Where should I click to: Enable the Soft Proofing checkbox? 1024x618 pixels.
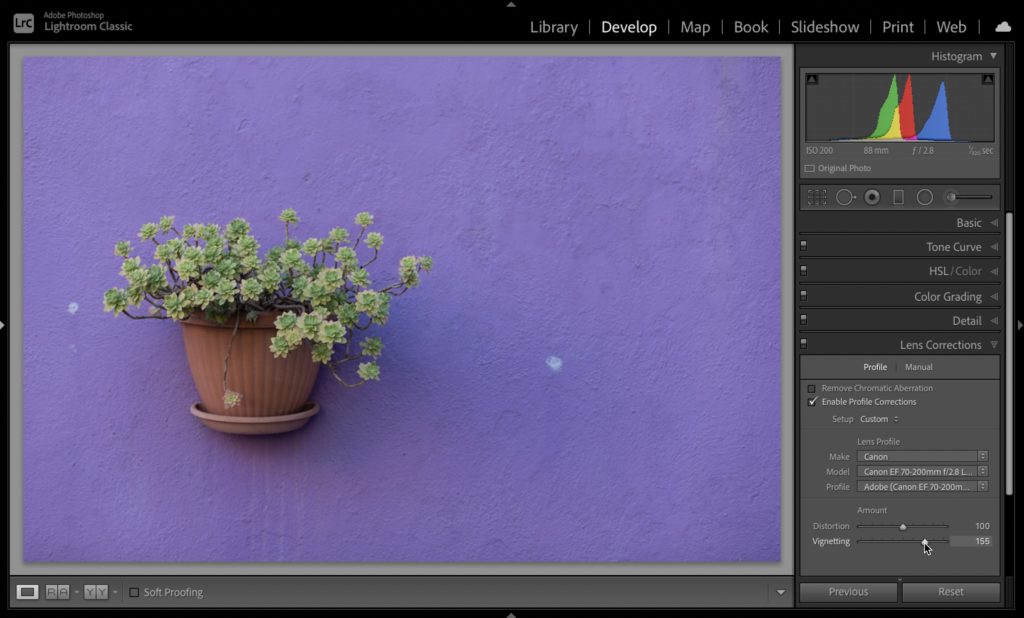[x=134, y=593]
